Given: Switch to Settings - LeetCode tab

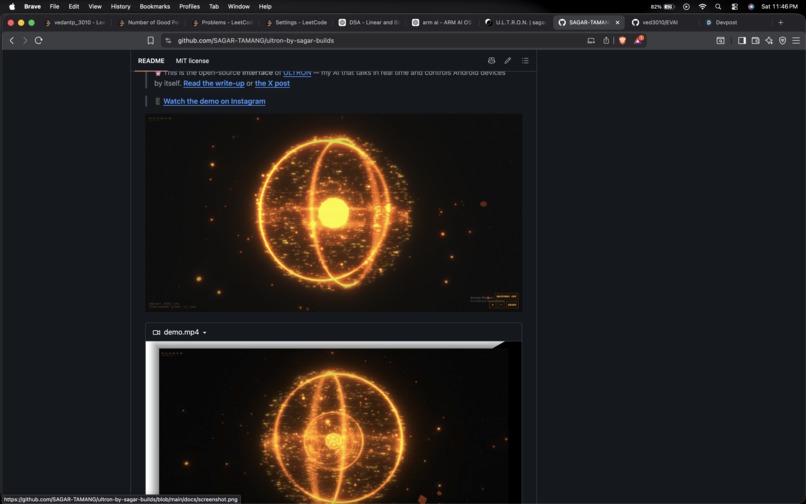Looking at the screenshot, I should point(296,23).
